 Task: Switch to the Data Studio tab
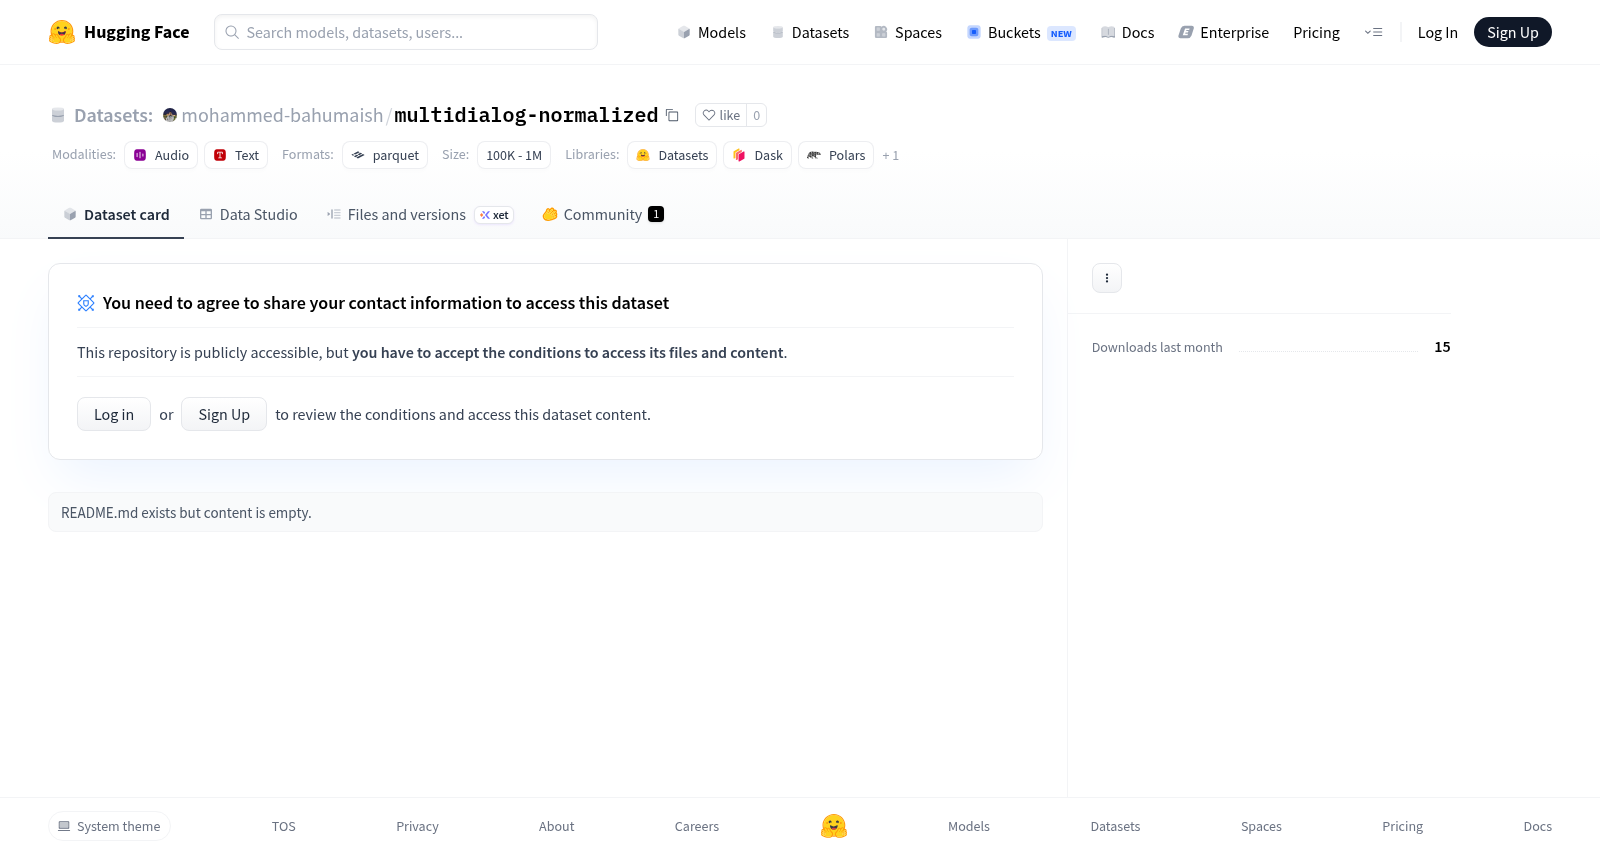click(x=249, y=215)
